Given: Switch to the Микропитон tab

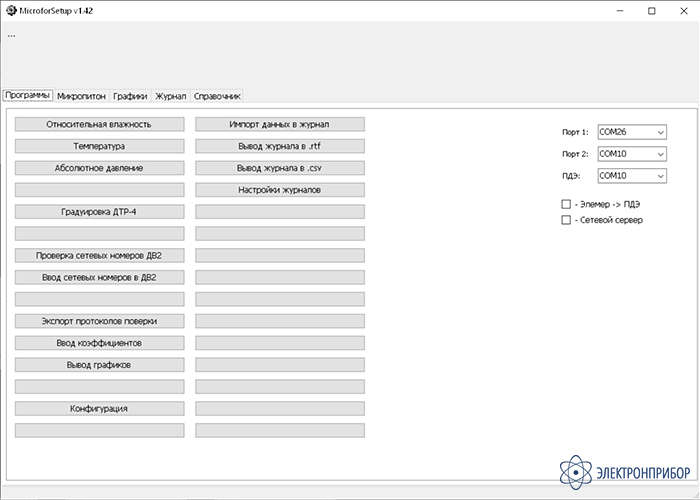Looking at the screenshot, I should [82, 96].
